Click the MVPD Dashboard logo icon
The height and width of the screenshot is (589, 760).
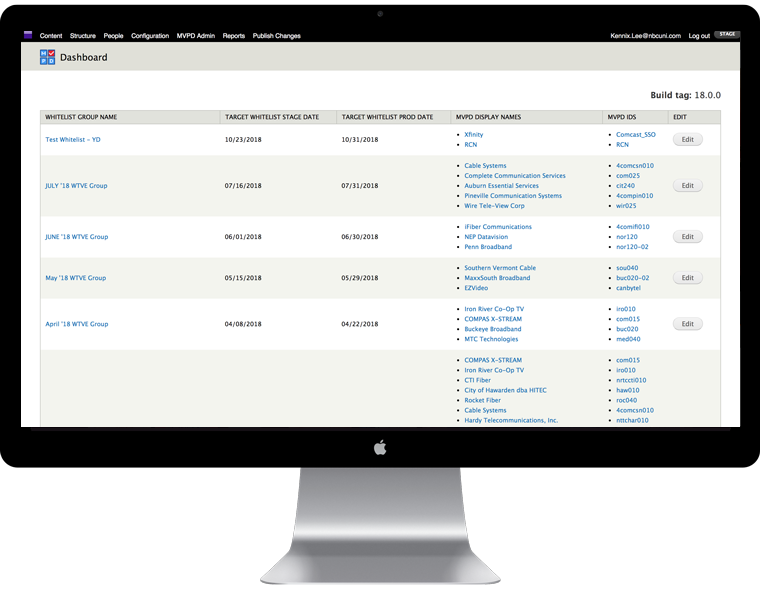[x=47, y=57]
